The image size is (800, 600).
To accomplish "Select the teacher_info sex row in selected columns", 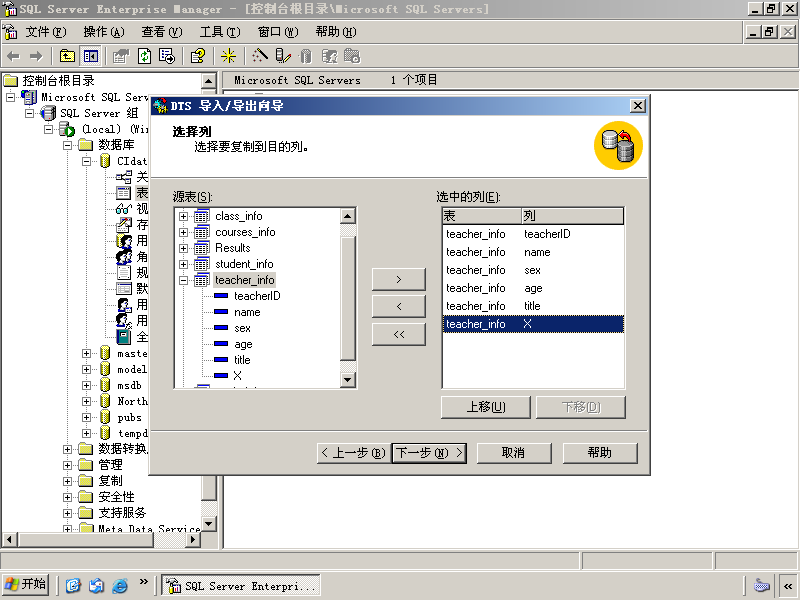I will [x=533, y=270].
